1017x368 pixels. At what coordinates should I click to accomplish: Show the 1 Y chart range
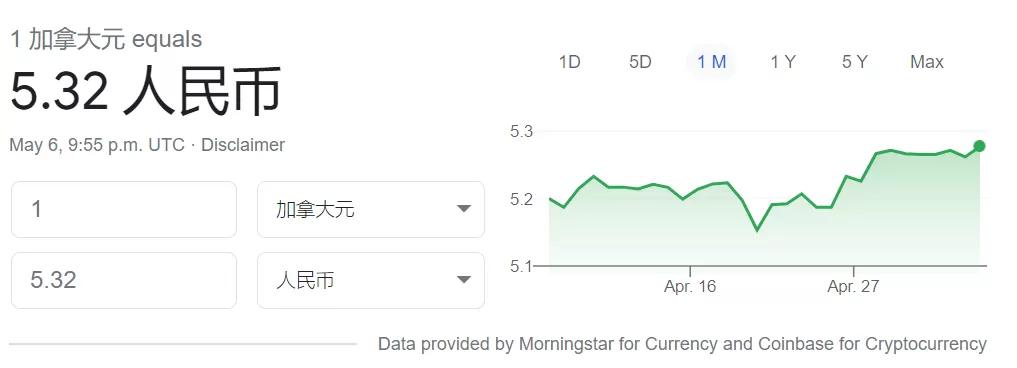[x=783, y=62]
